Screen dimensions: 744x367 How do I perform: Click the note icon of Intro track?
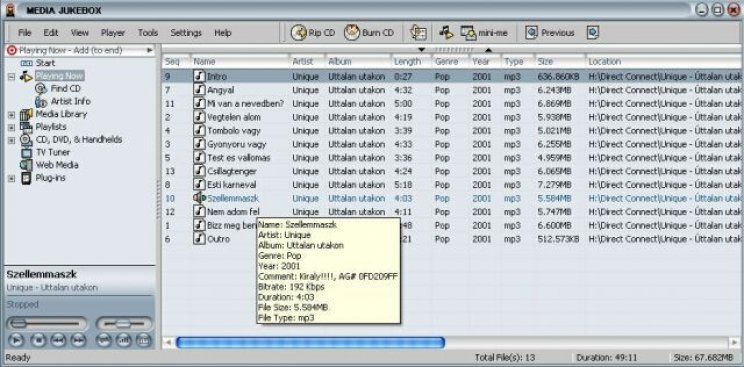(x=199, y=76)
